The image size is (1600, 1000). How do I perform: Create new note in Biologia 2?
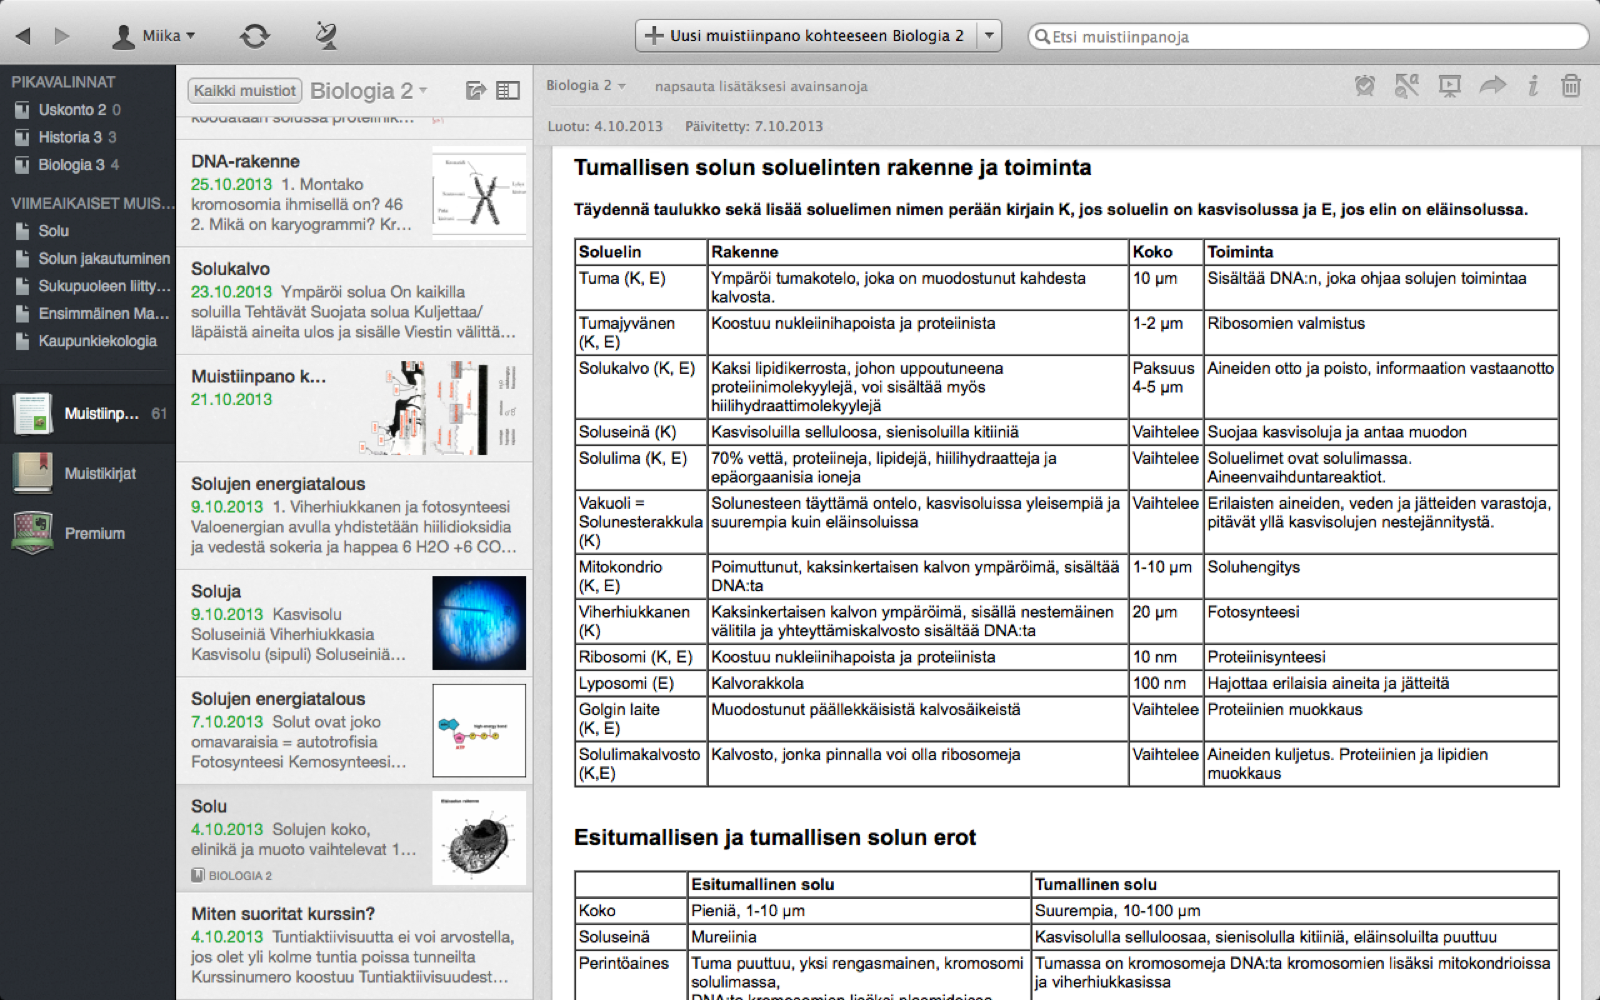805,36
